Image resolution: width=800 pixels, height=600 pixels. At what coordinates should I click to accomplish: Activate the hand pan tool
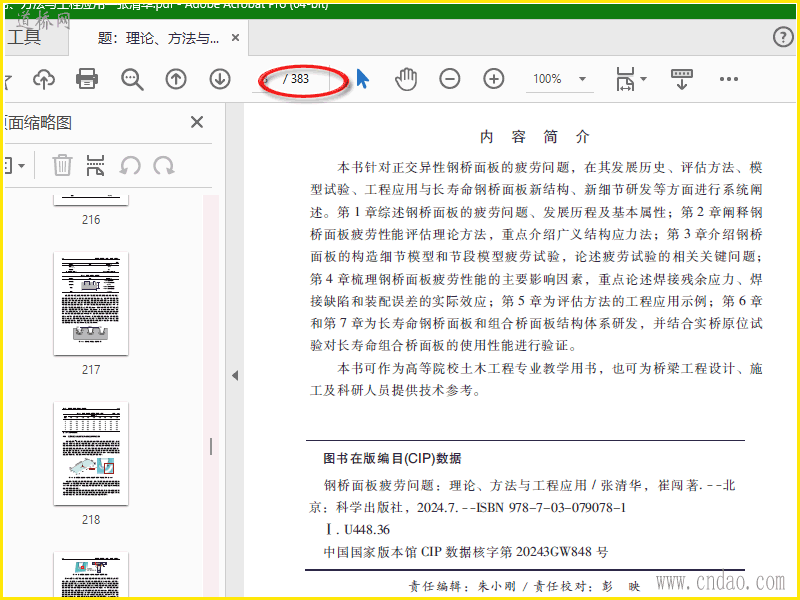406,79
